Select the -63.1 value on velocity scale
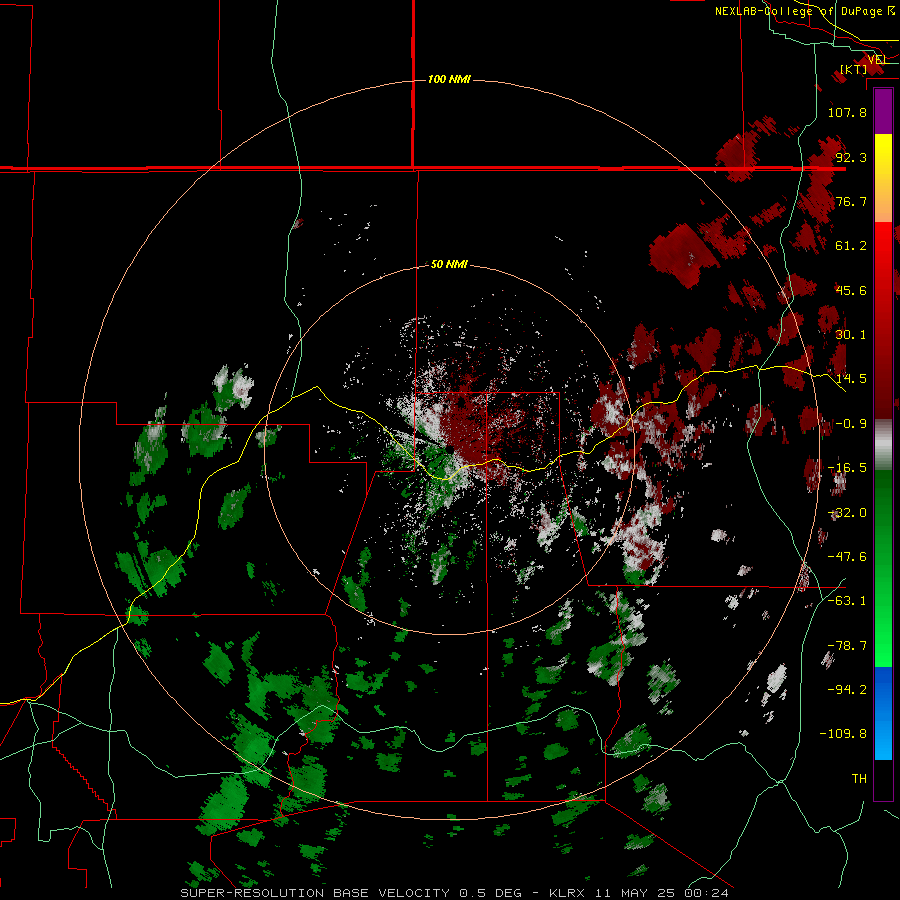Image resolution: width=900 pixels, height=900 pixels. tap(847, 601)
